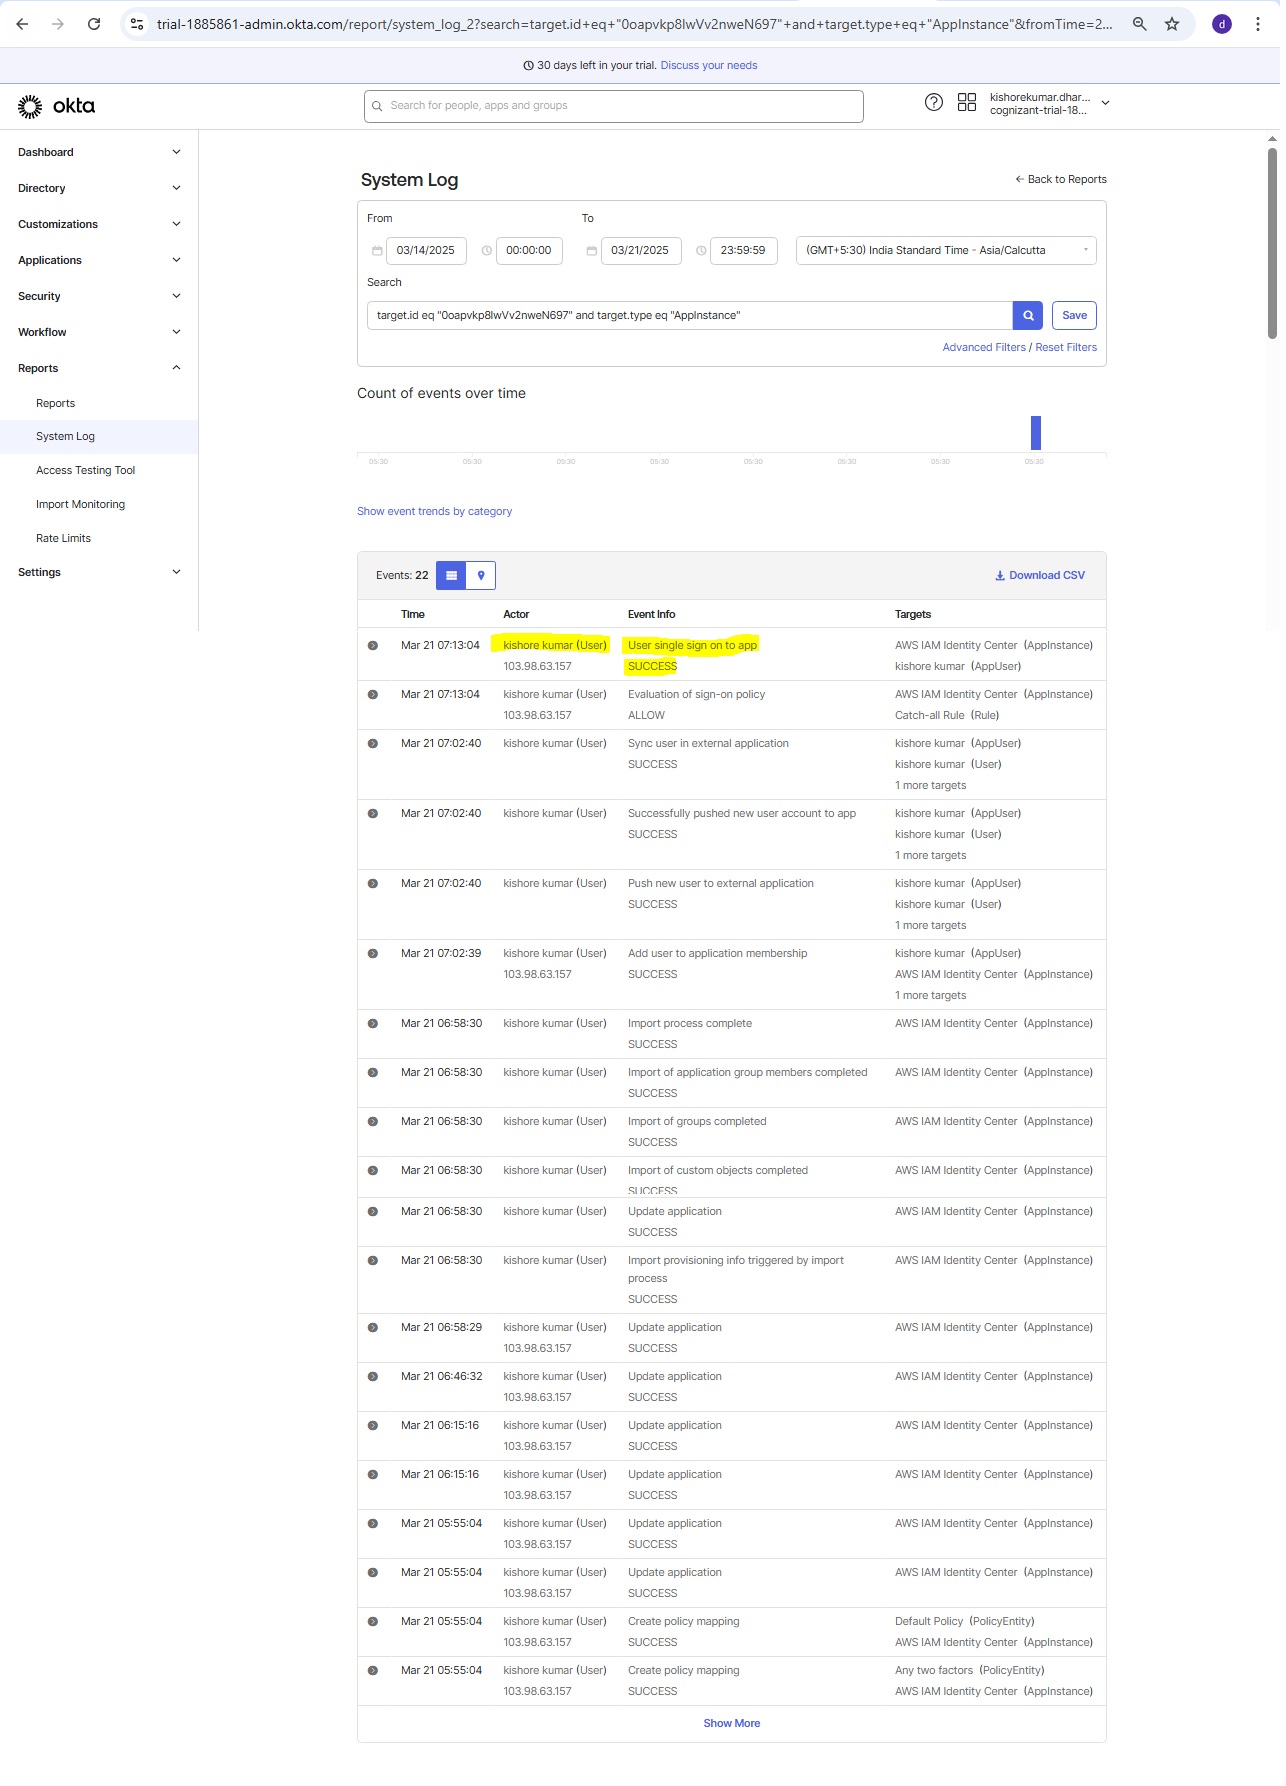Reload the page in browser

[94, 24]
